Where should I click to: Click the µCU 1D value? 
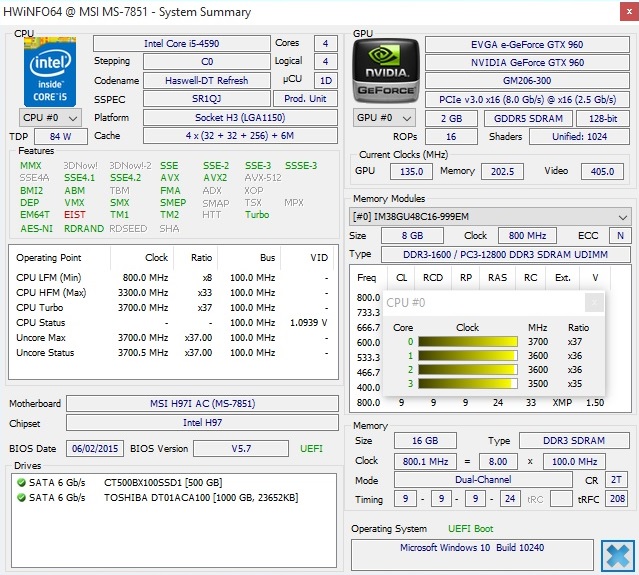tap(326, 81)
